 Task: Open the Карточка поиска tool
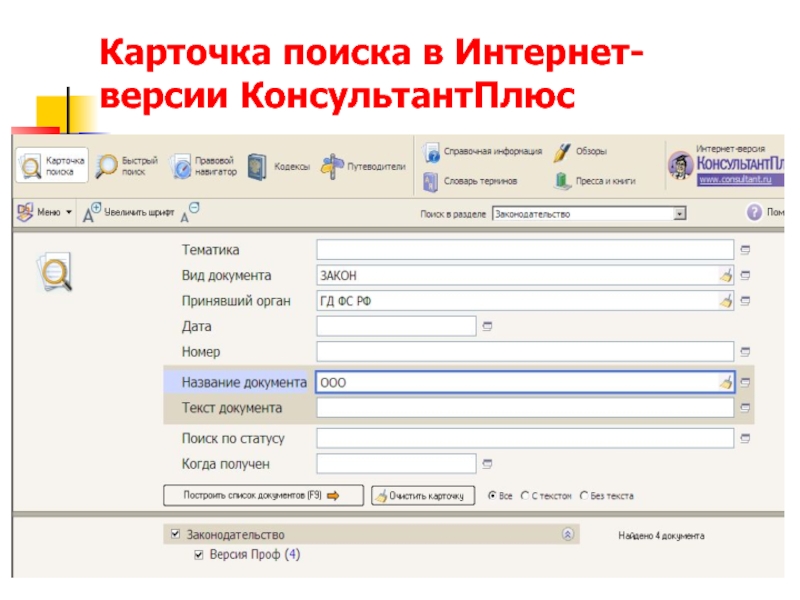pos(52,165)
